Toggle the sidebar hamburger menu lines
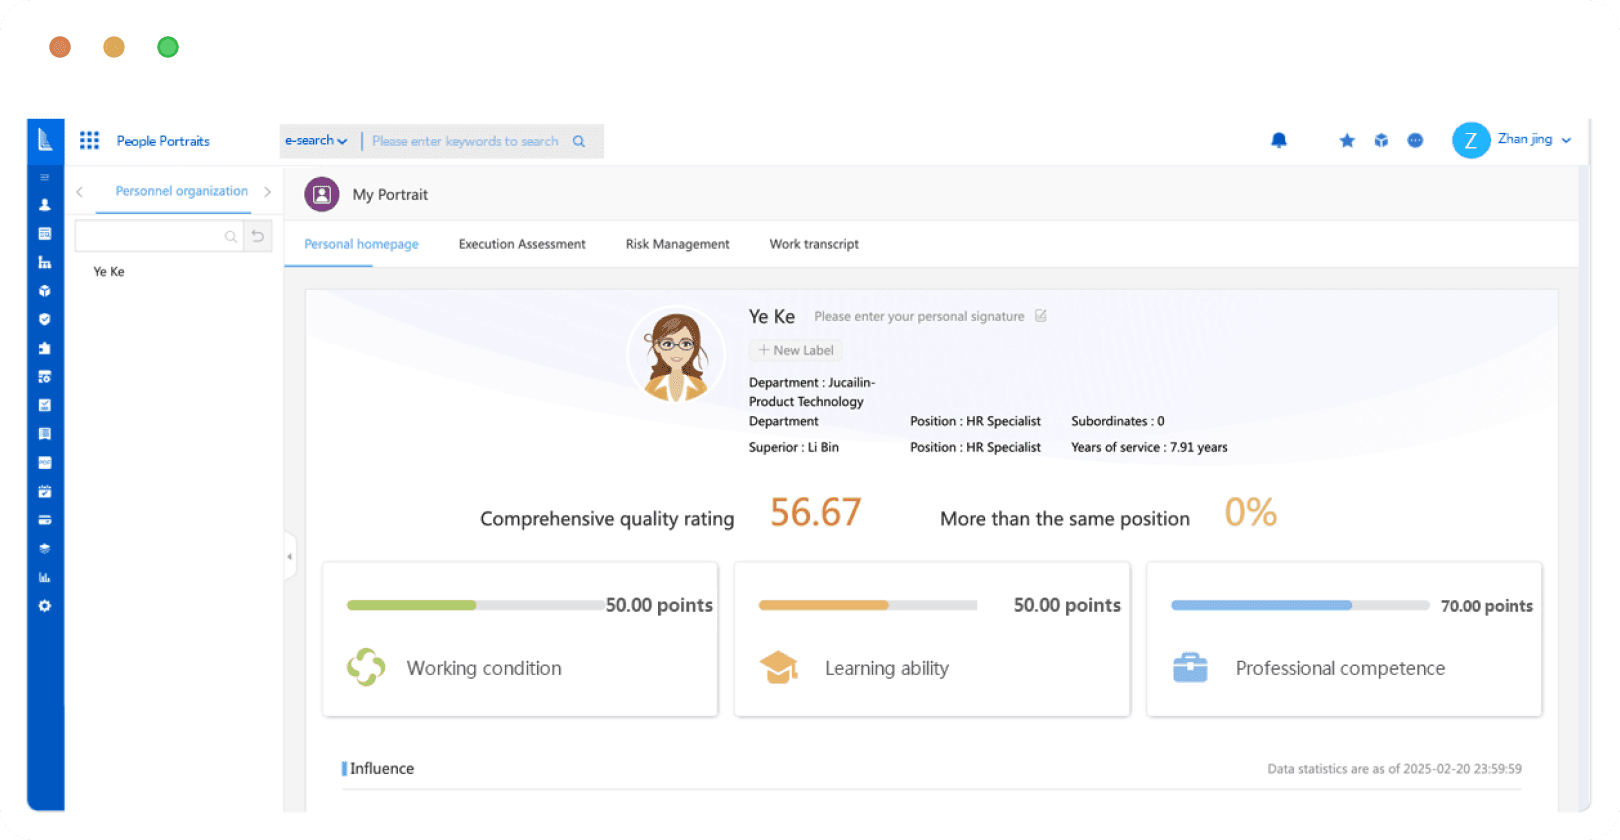 tap(44, 177)
